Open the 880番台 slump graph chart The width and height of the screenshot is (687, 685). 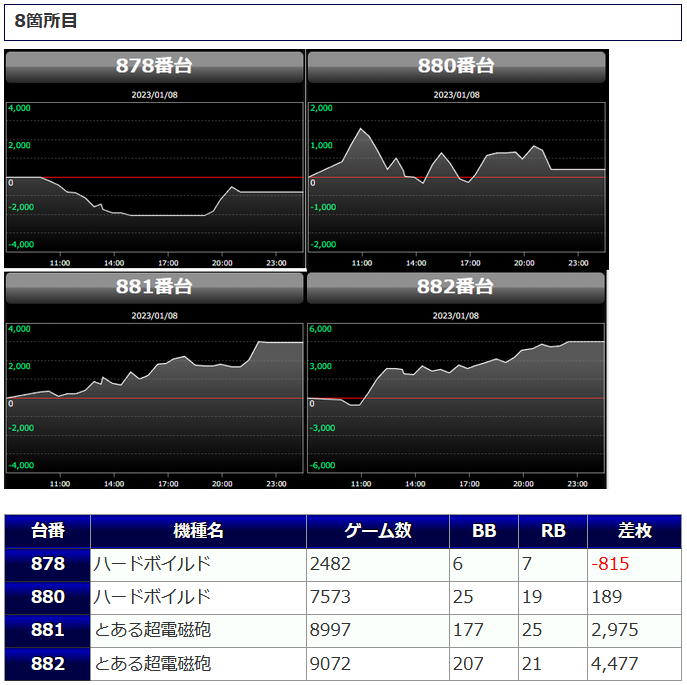[457, 177]
